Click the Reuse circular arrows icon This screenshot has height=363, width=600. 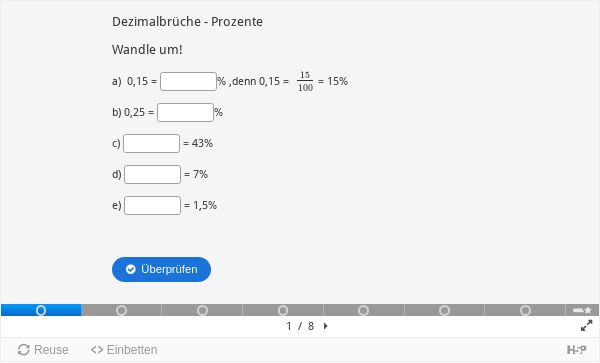pos(24,350)
